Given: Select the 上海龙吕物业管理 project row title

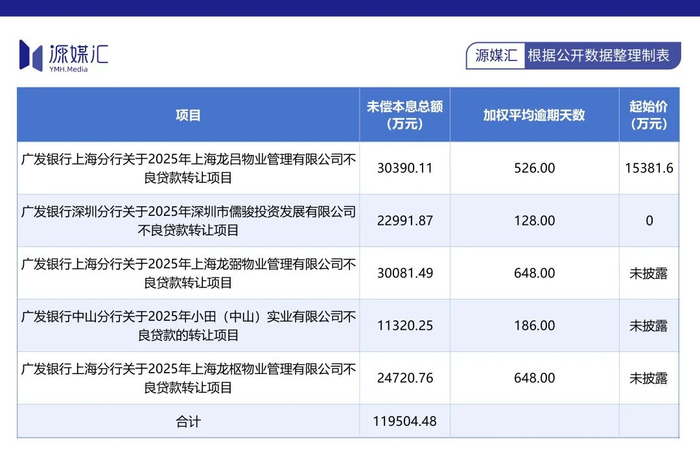Looking at the screenshot, I should coord(188,168).
